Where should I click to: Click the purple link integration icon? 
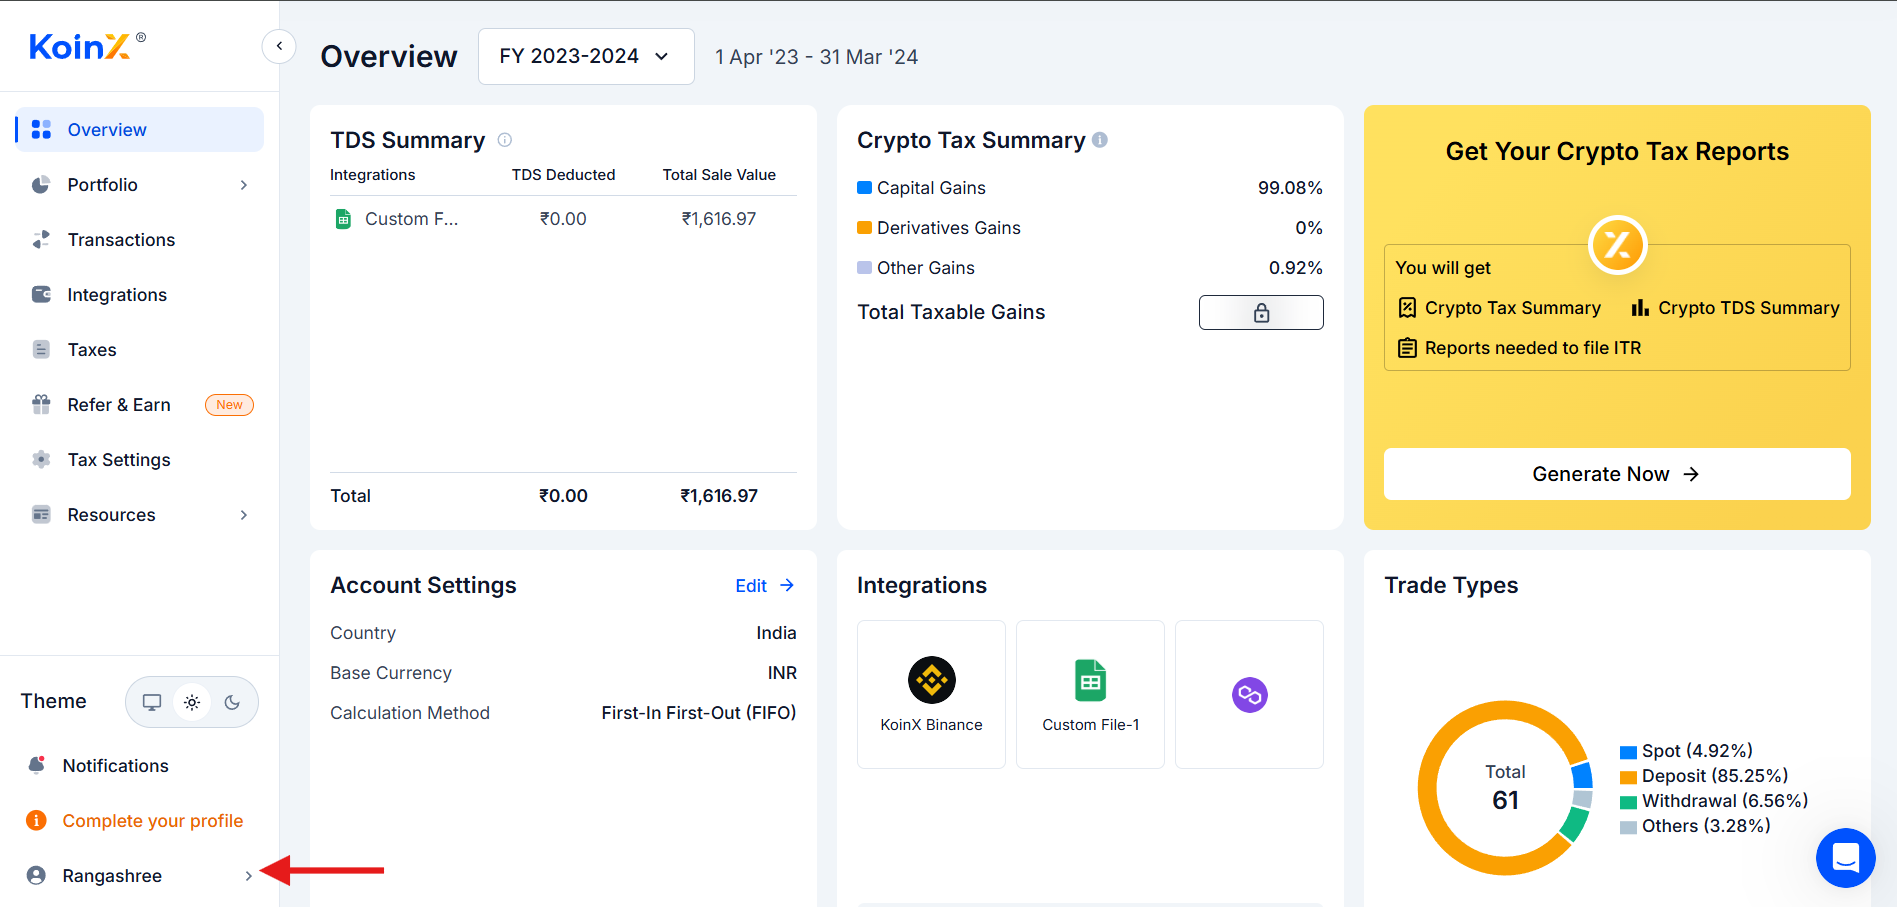tap(1249, 694)
